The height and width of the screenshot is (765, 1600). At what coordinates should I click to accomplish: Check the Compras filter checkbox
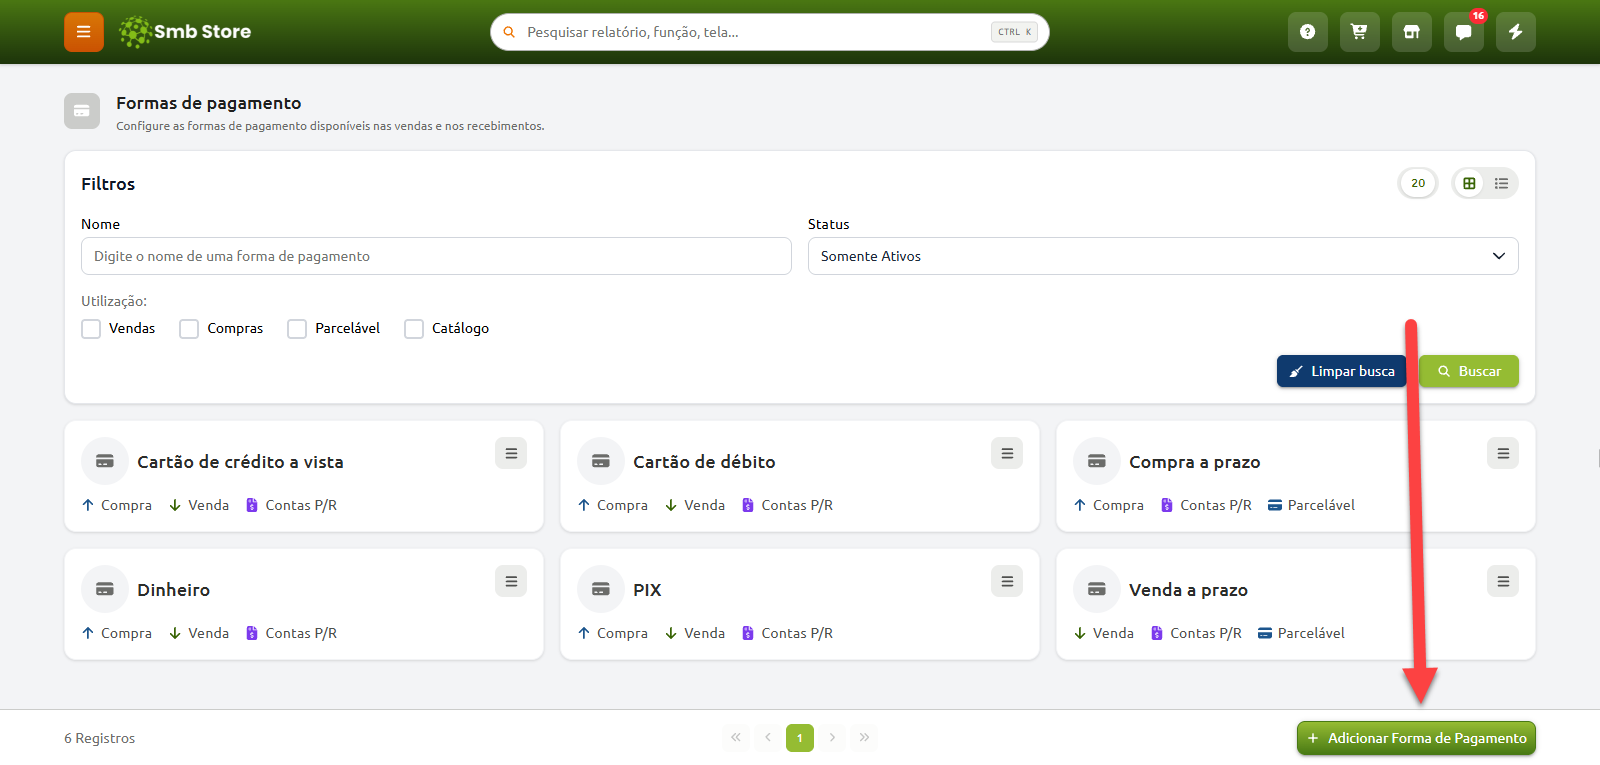[x=189, y=329]
